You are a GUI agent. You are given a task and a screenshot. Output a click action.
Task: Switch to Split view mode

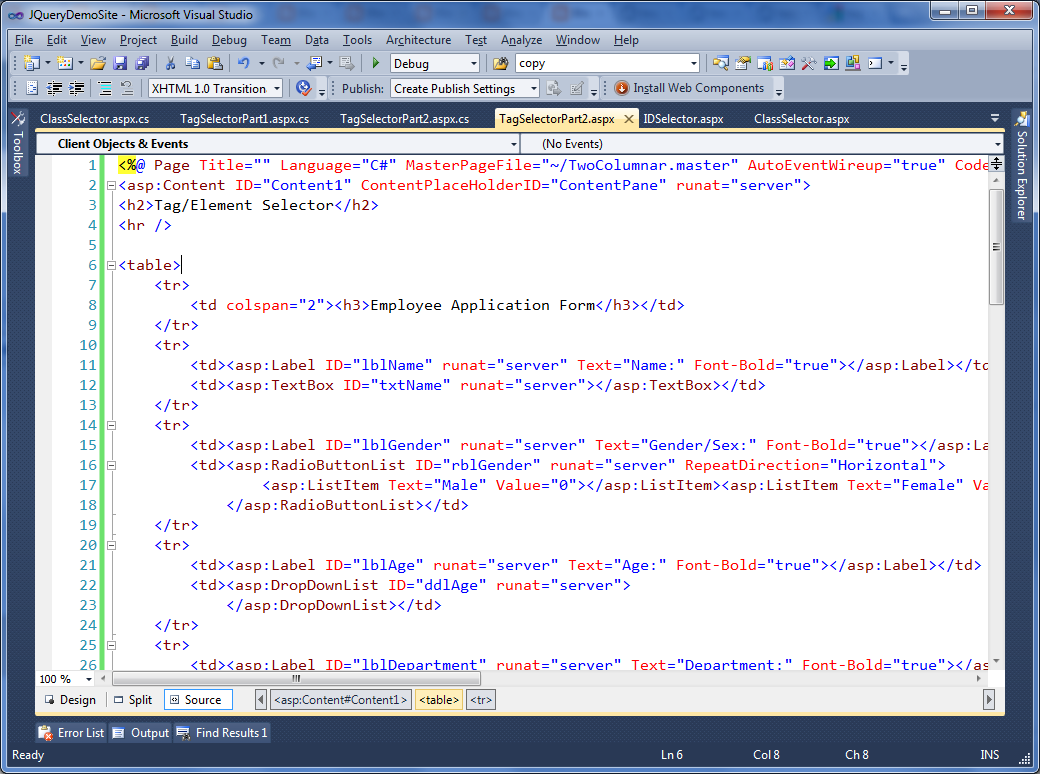[131, 699]
